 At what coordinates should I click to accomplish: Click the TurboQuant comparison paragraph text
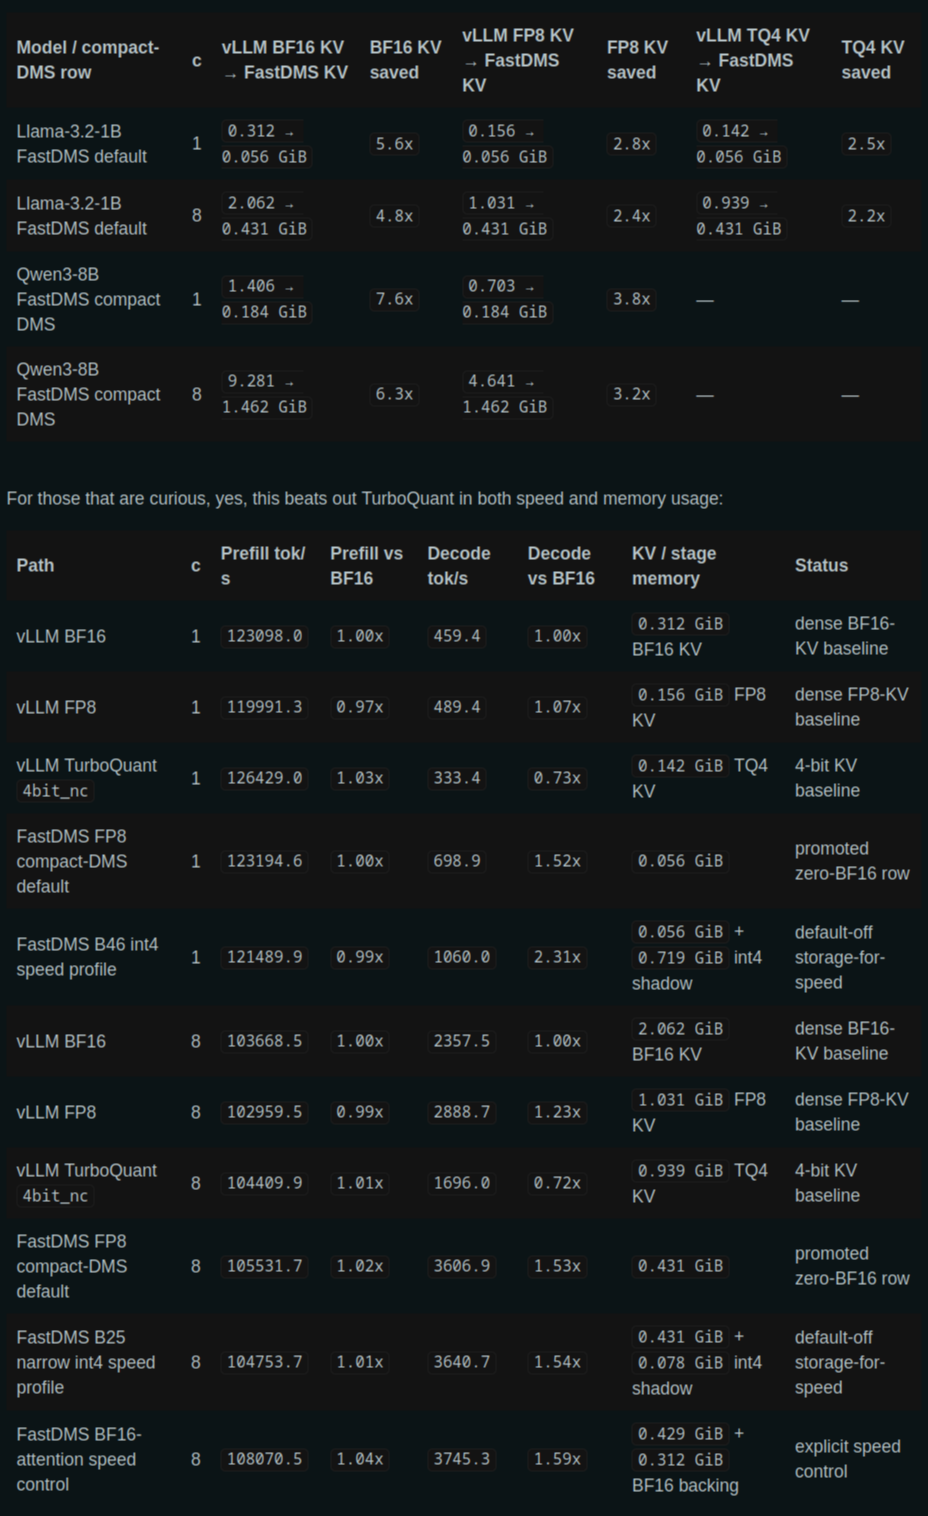coord(365,498)
